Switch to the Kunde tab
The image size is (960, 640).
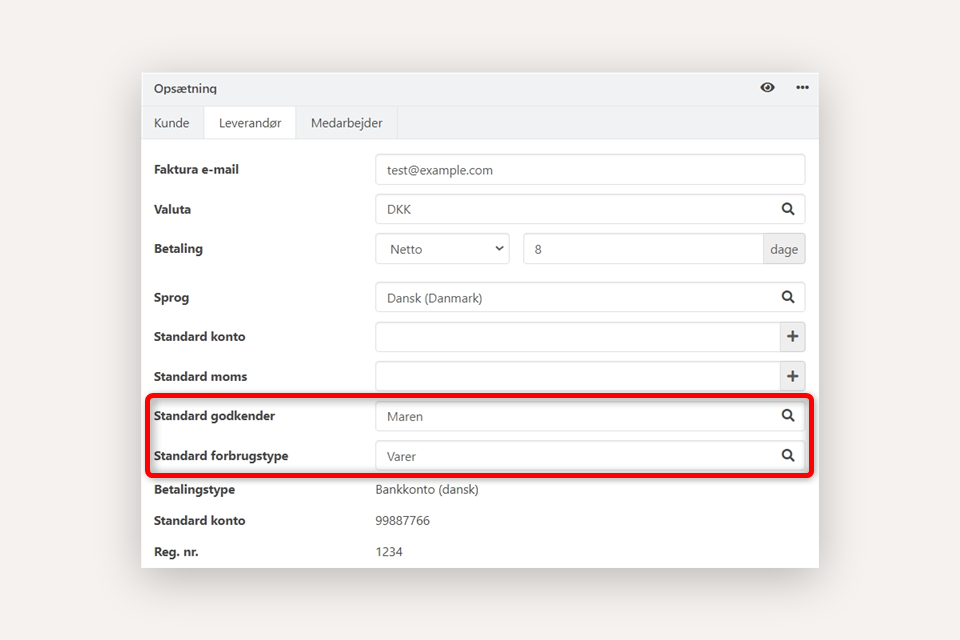pyautogui.click(x=172, y=123)
